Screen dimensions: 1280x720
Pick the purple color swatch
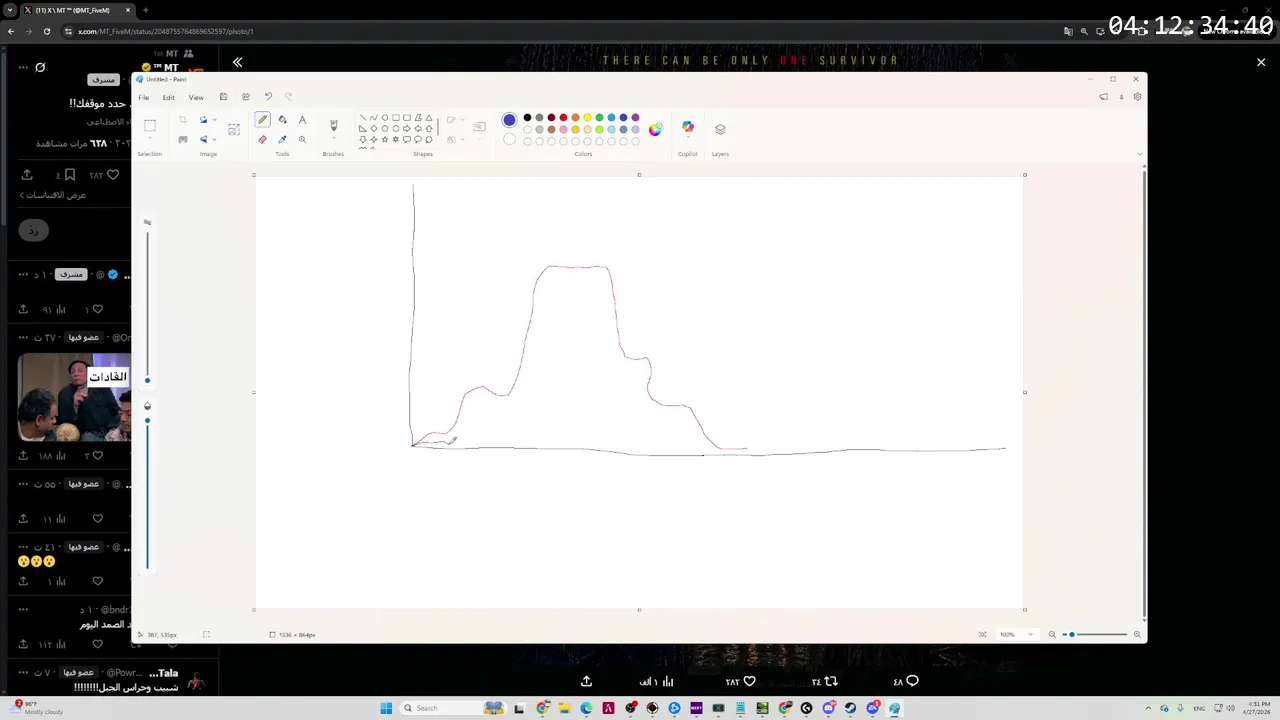pyautogui.click(x=635, y=118)
